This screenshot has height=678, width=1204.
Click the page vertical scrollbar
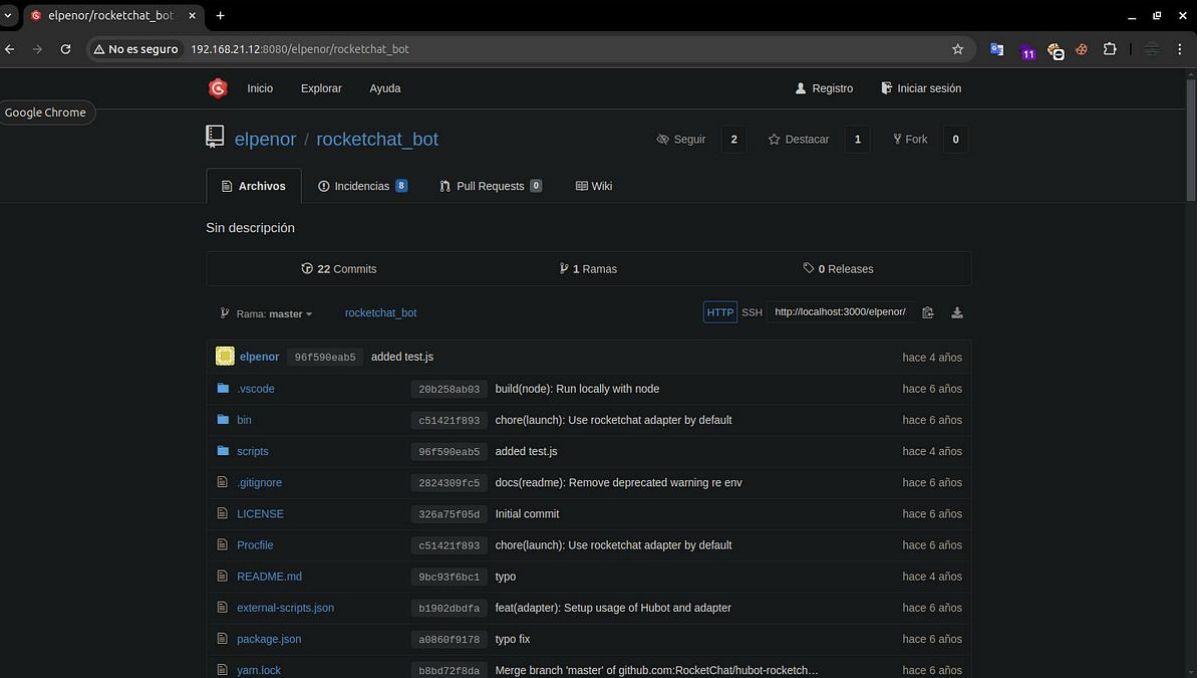click(x=1190, y=140)
